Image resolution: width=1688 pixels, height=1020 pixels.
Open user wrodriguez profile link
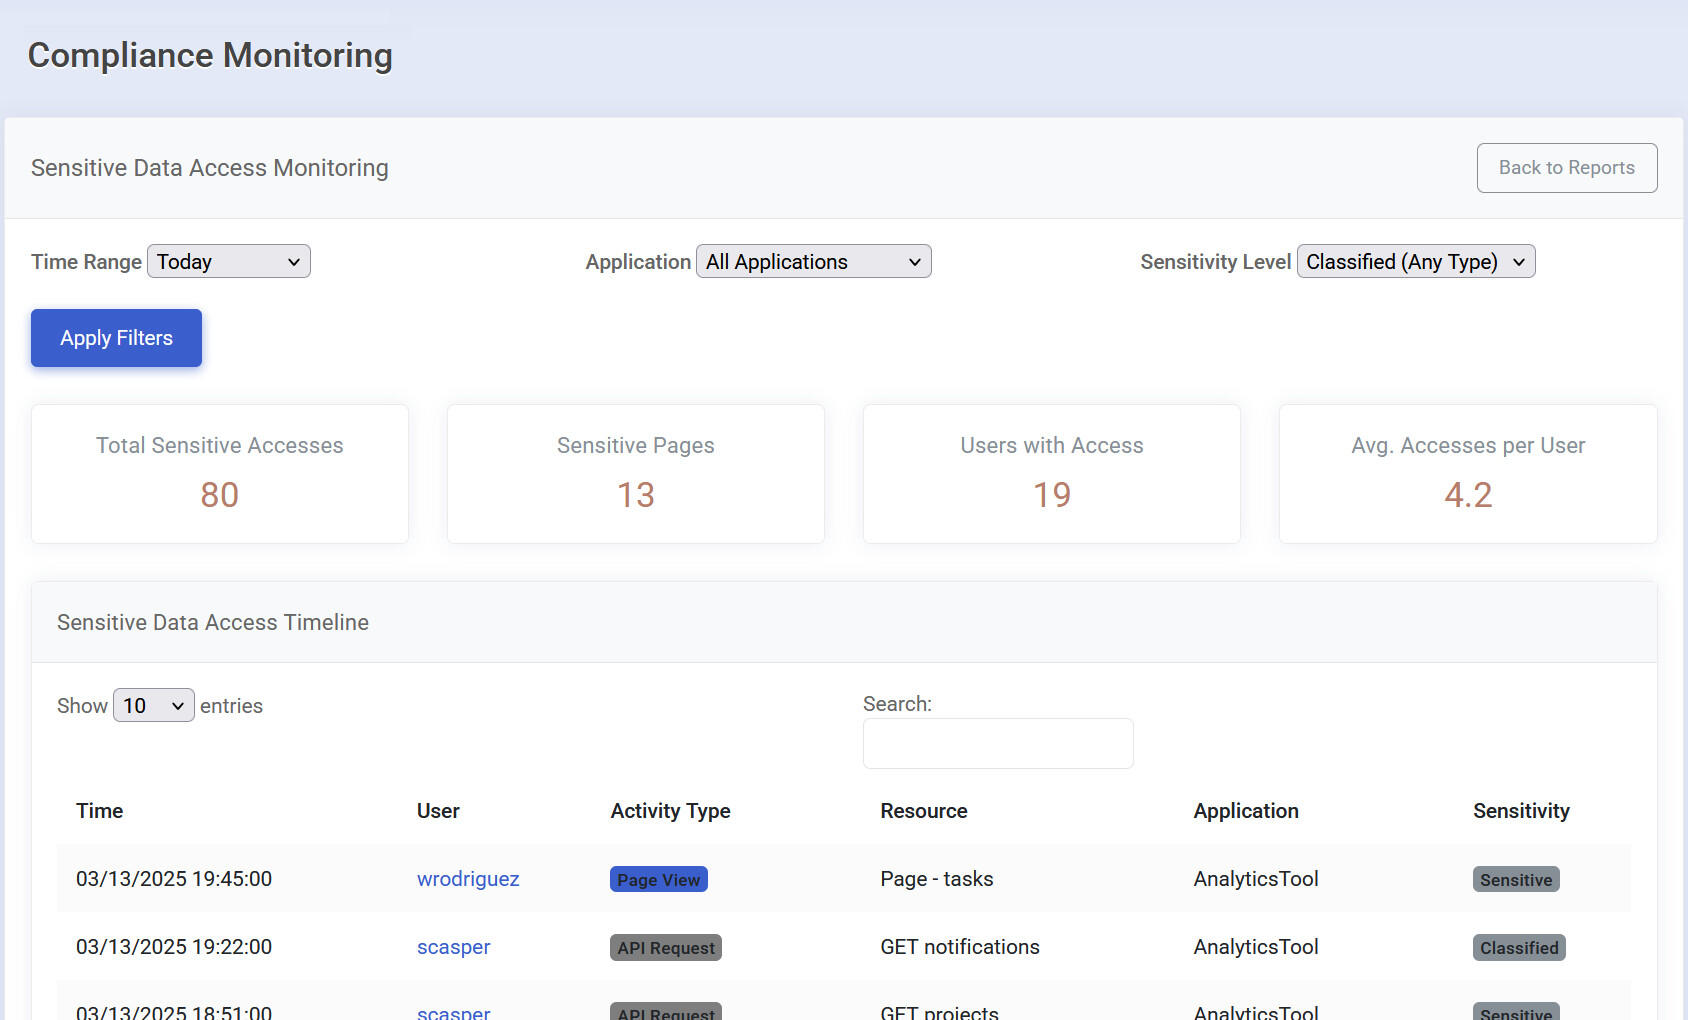[468, 879]
